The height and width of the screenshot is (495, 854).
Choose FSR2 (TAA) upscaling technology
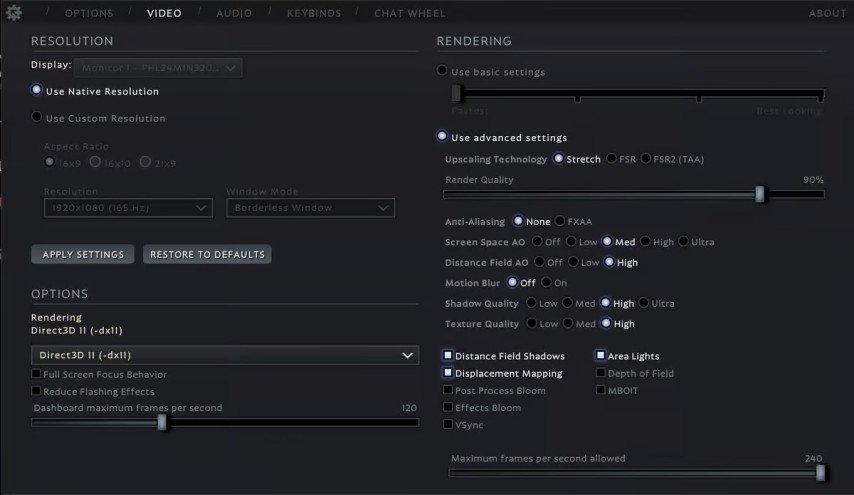pos(646,159)
